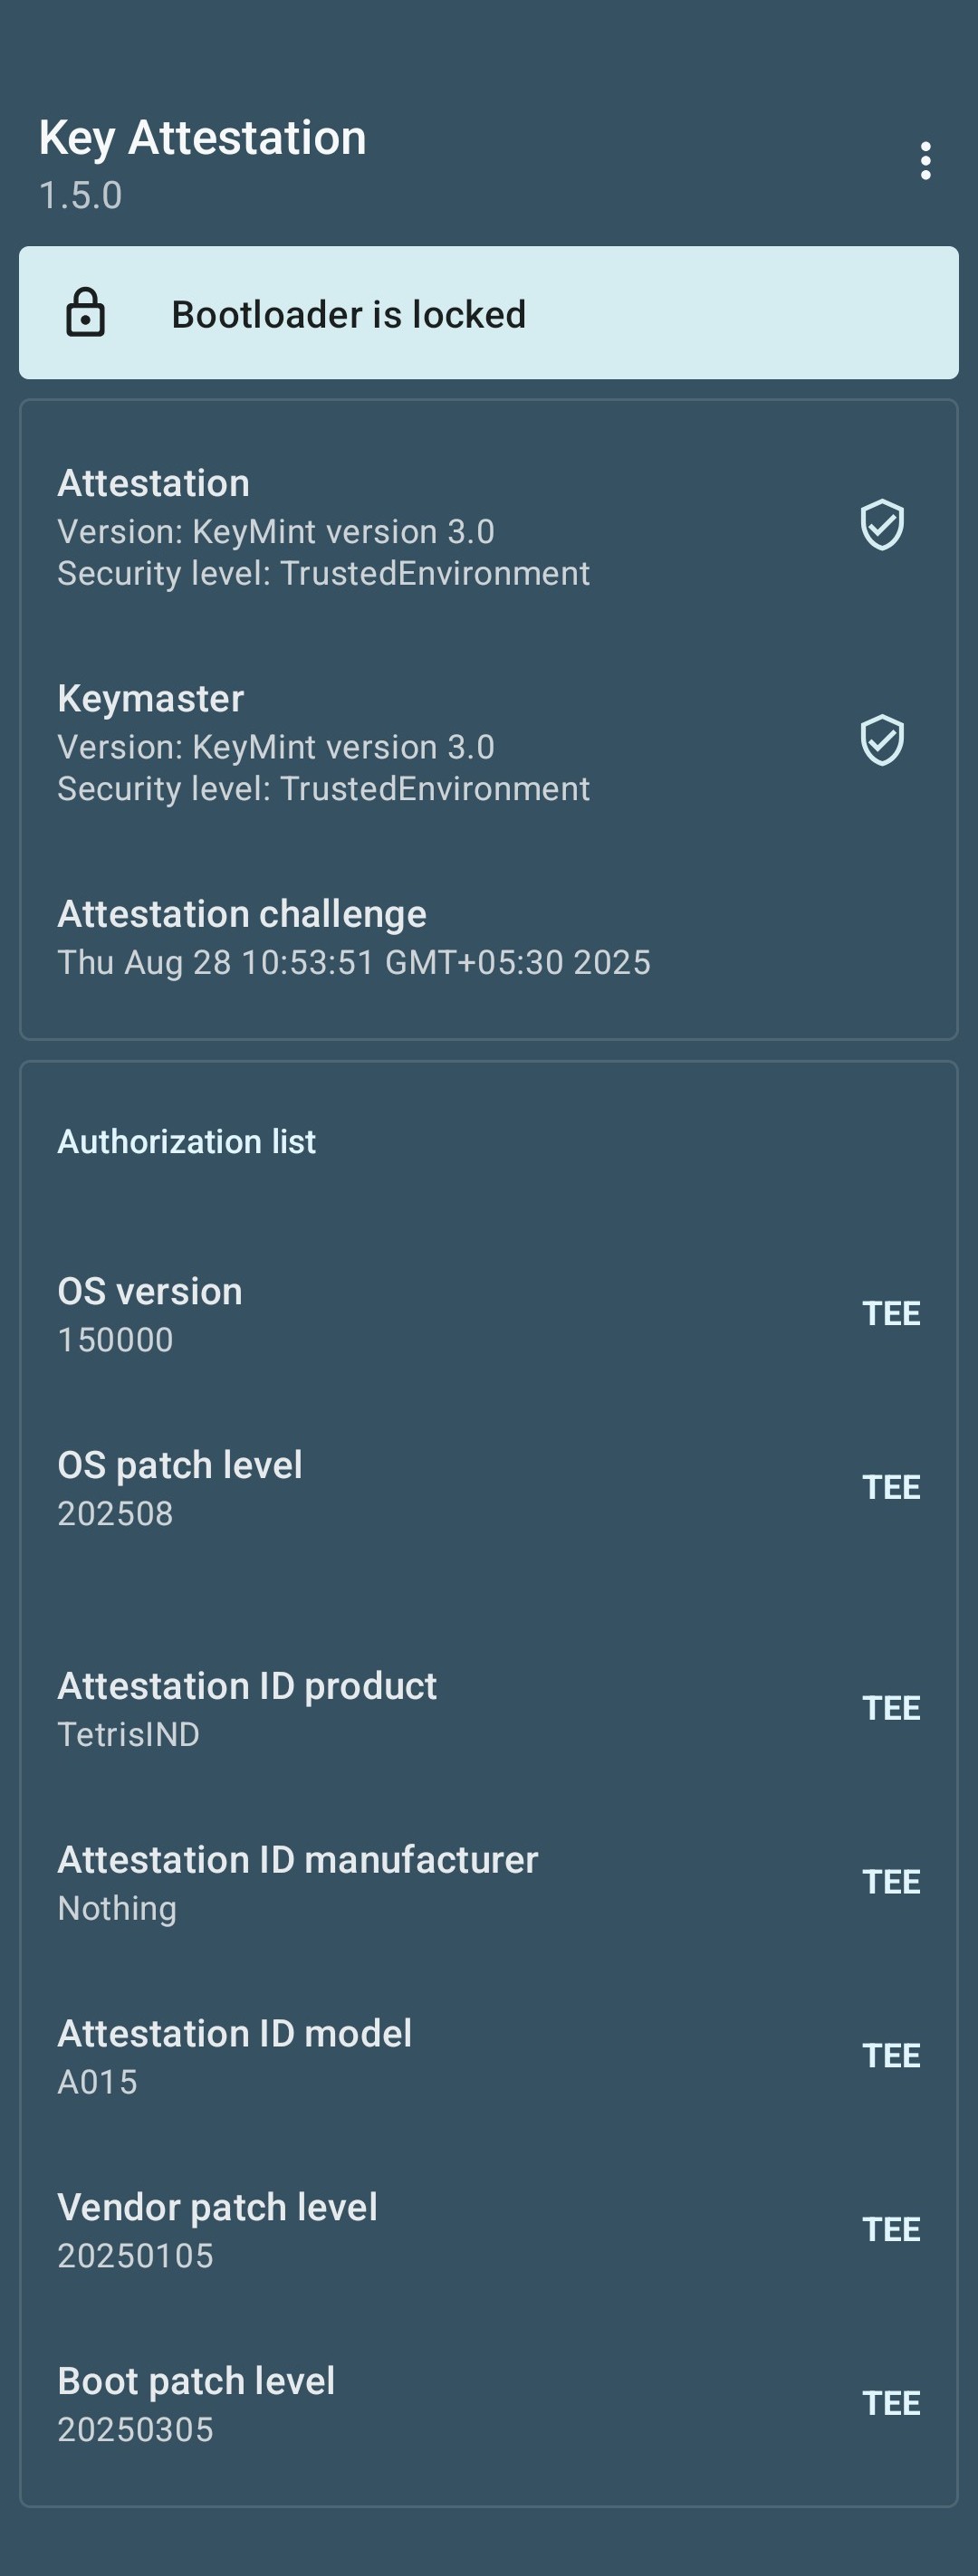Tap TEE badge beside Attestation ID model
978x2576 pixels.
point(890,2056)
